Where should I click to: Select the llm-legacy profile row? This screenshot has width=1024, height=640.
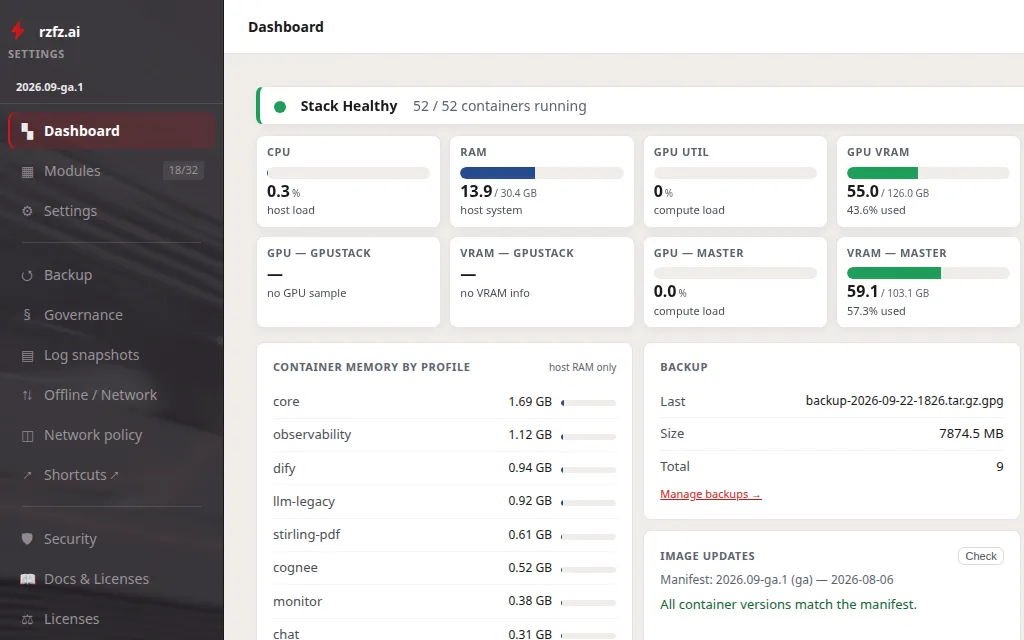[x=444, y=502]
